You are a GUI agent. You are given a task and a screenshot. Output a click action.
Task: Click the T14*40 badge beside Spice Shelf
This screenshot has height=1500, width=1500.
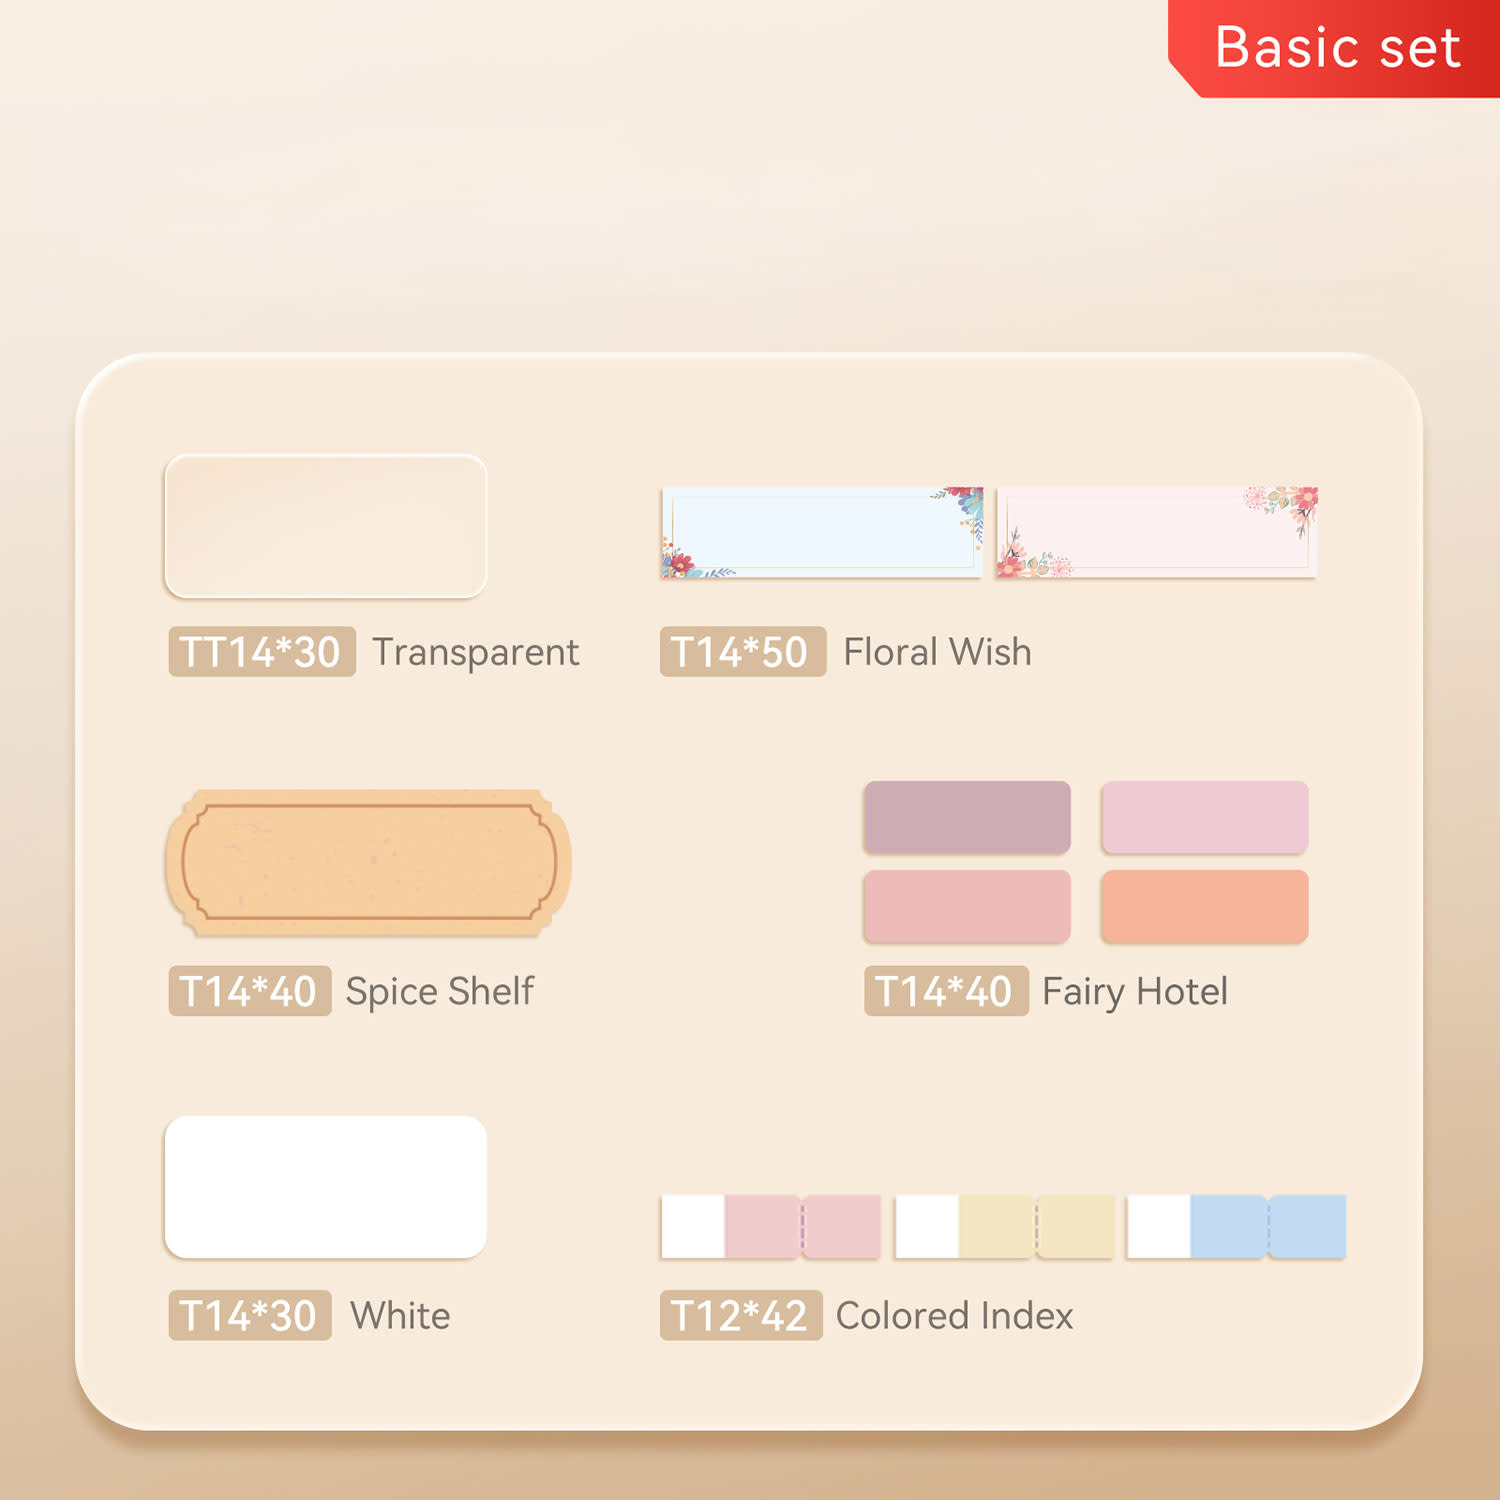pos(249,991)
